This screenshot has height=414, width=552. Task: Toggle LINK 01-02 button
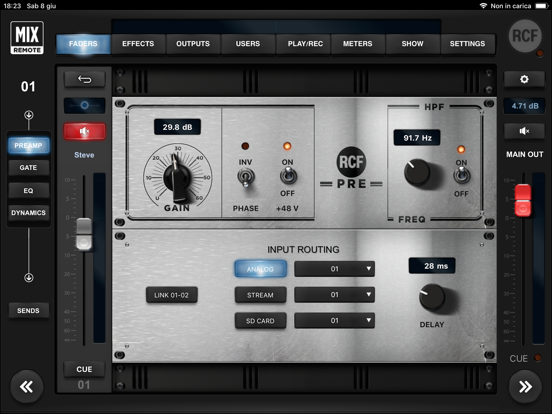pyautogui.click(x=171, y=295)
